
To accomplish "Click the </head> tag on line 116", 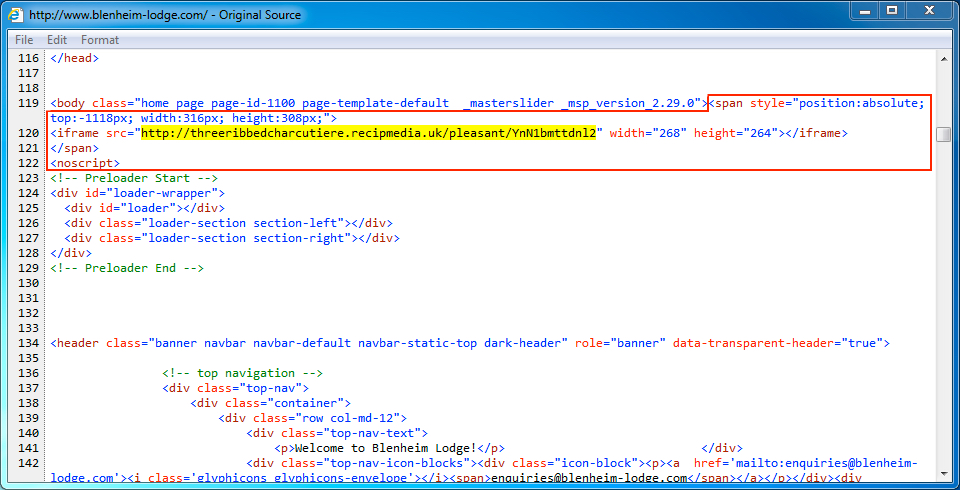I will [75, 58].
